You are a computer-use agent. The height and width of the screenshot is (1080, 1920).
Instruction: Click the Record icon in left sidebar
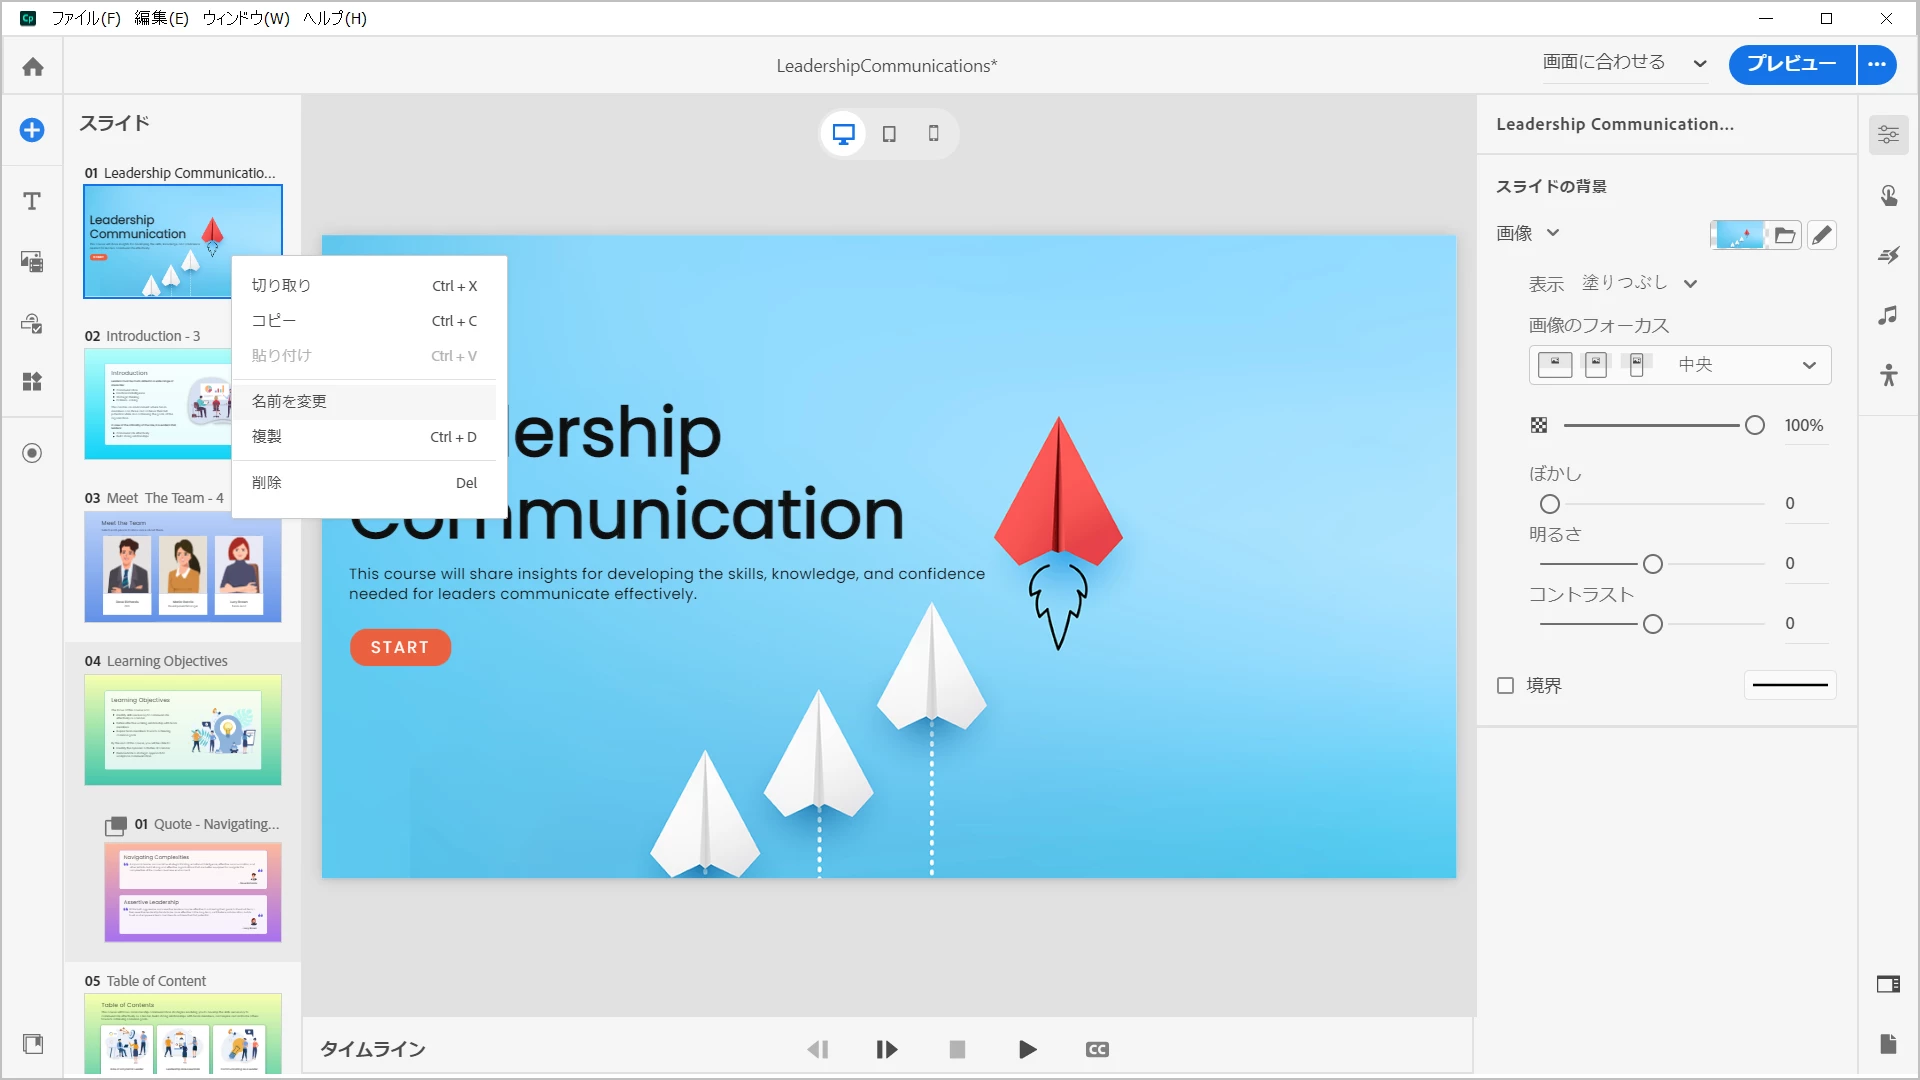pyautogui.click(x=32, y=453)
